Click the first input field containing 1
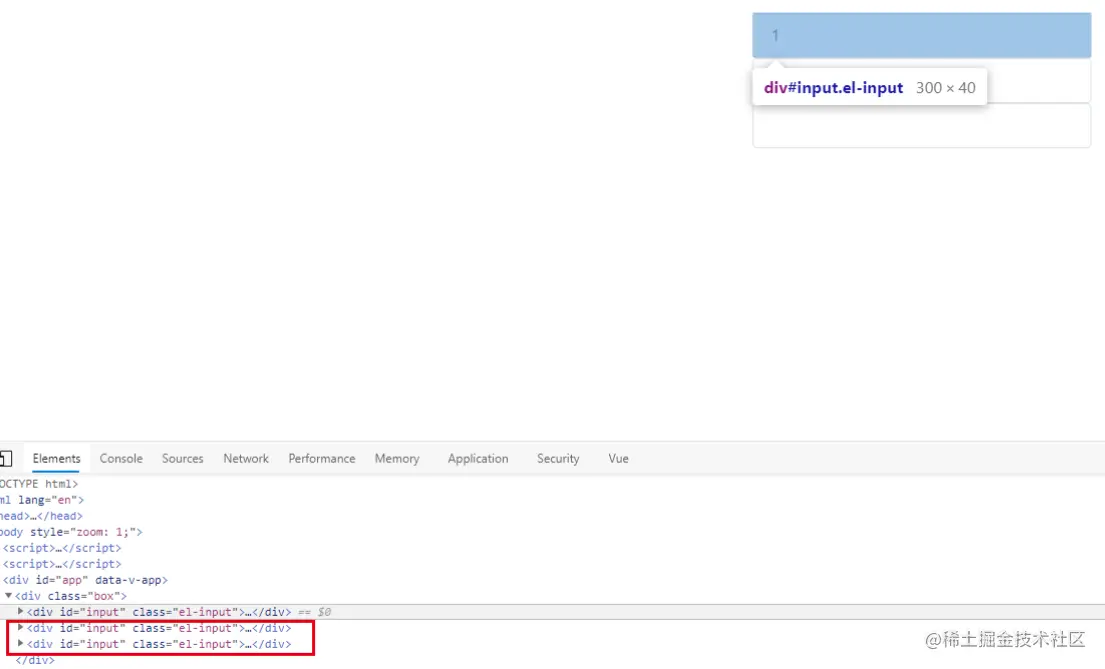Viewport: 1105px width, 669px height. (922, 35)
